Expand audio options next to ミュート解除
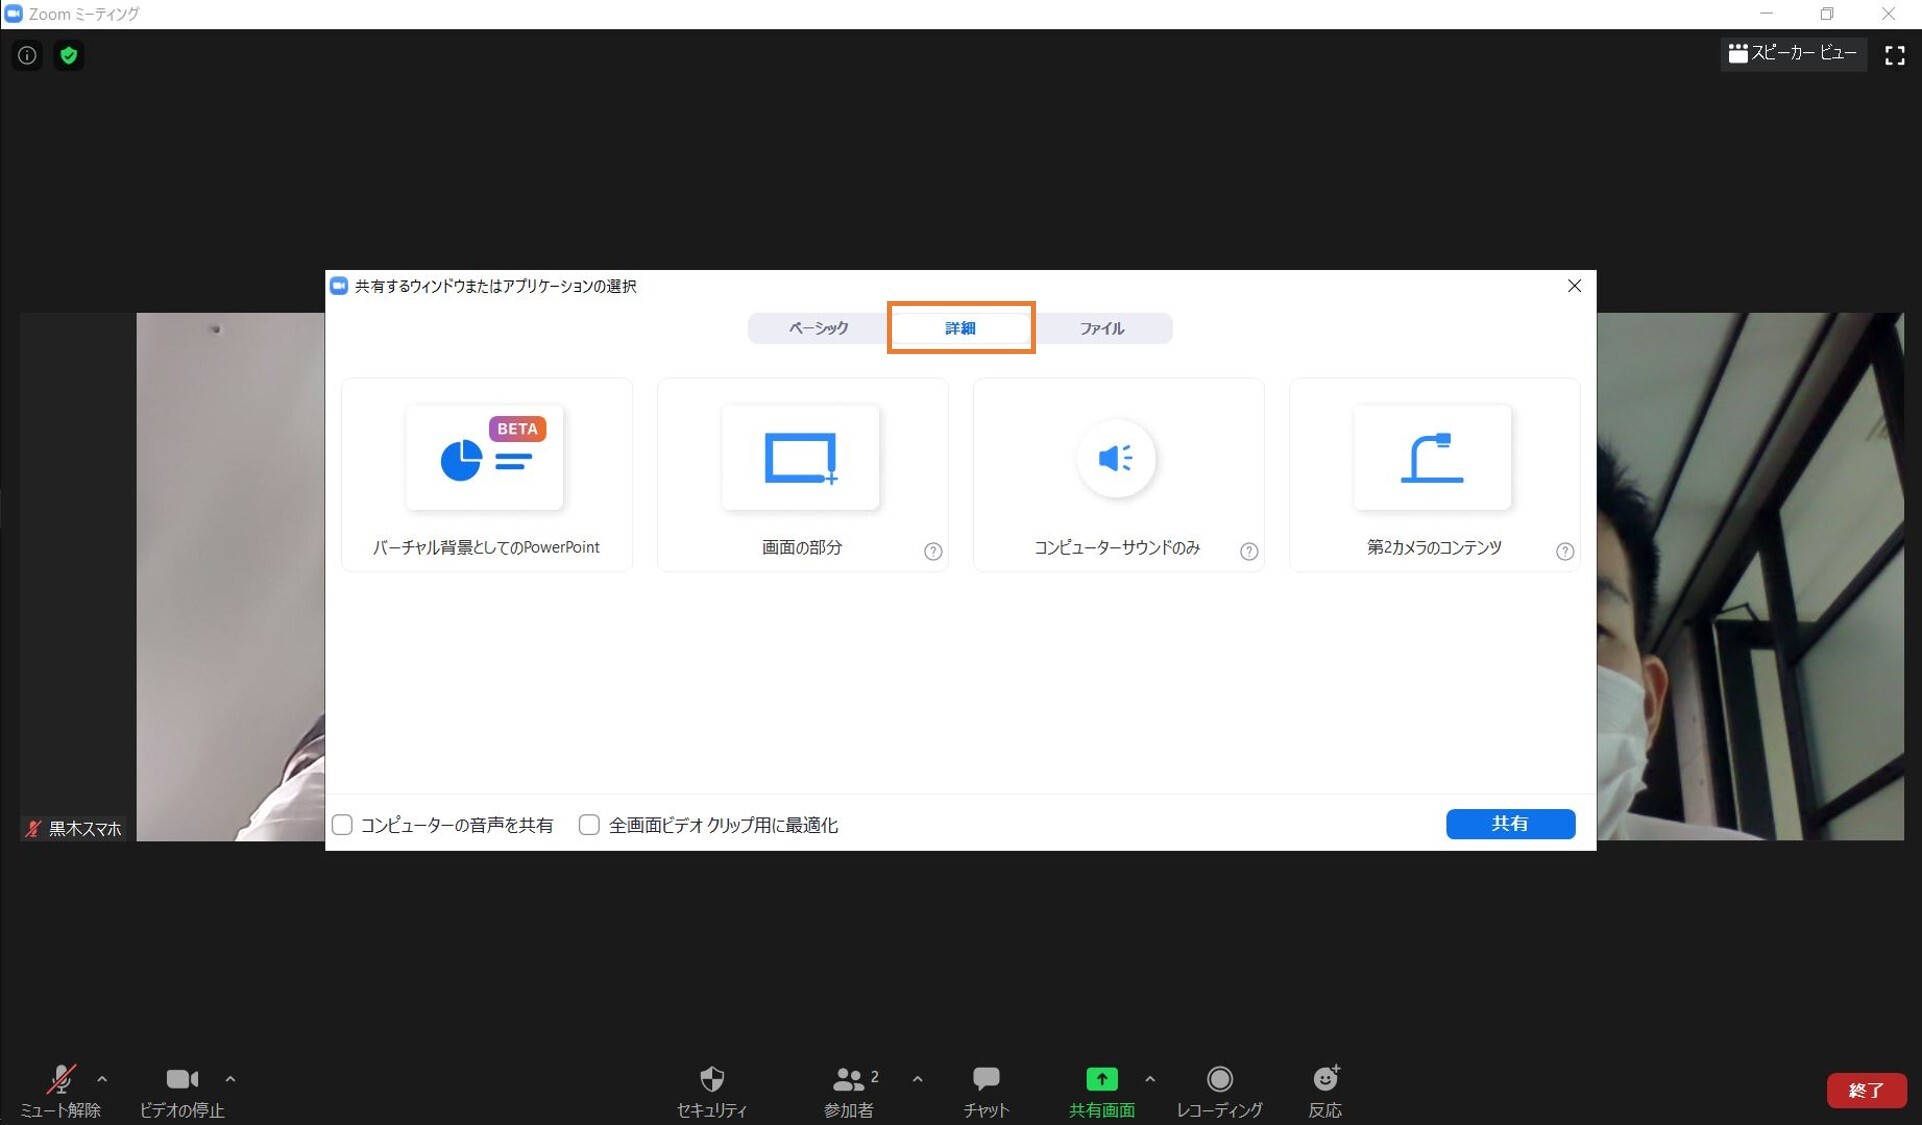1922x1125 pixels. 103,1080
